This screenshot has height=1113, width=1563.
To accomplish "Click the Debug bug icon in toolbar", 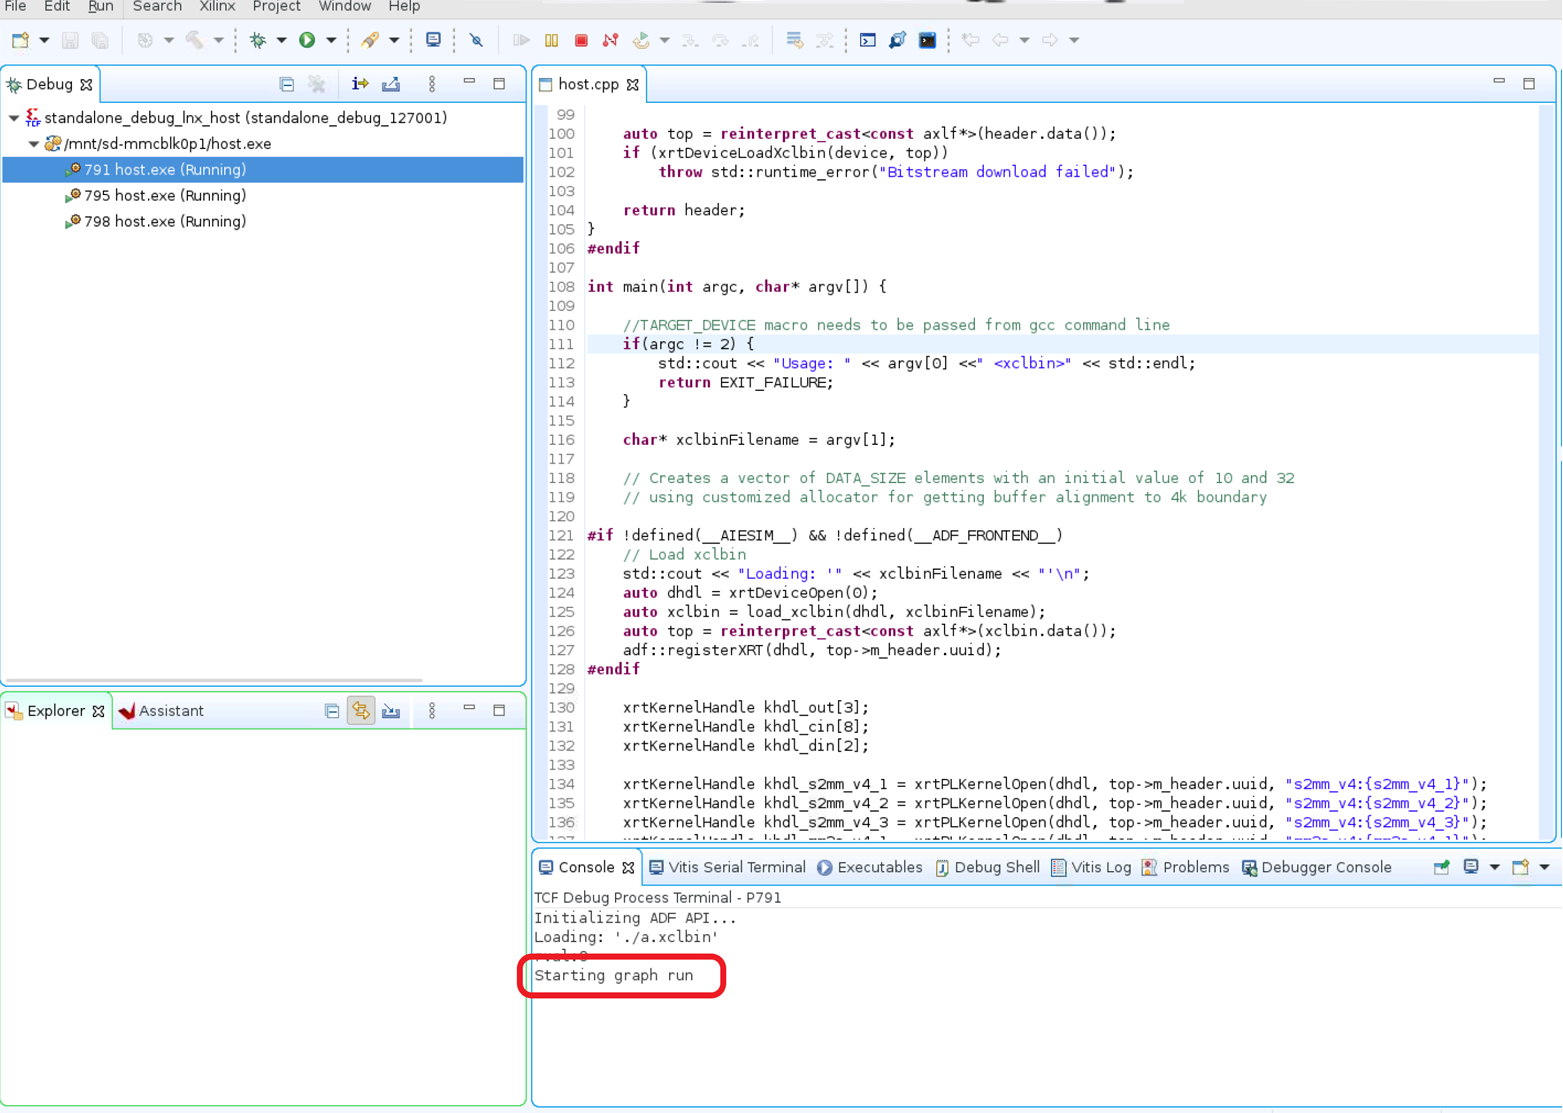I will pos(258,41).
